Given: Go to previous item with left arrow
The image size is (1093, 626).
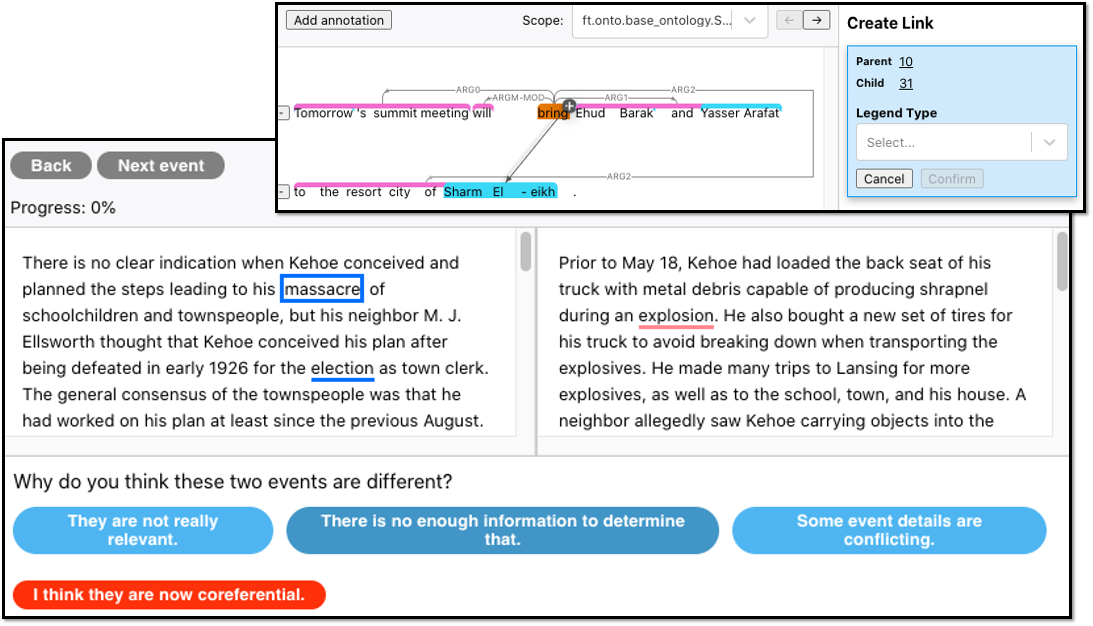Looking at the screenshot, I should (789, 20).
